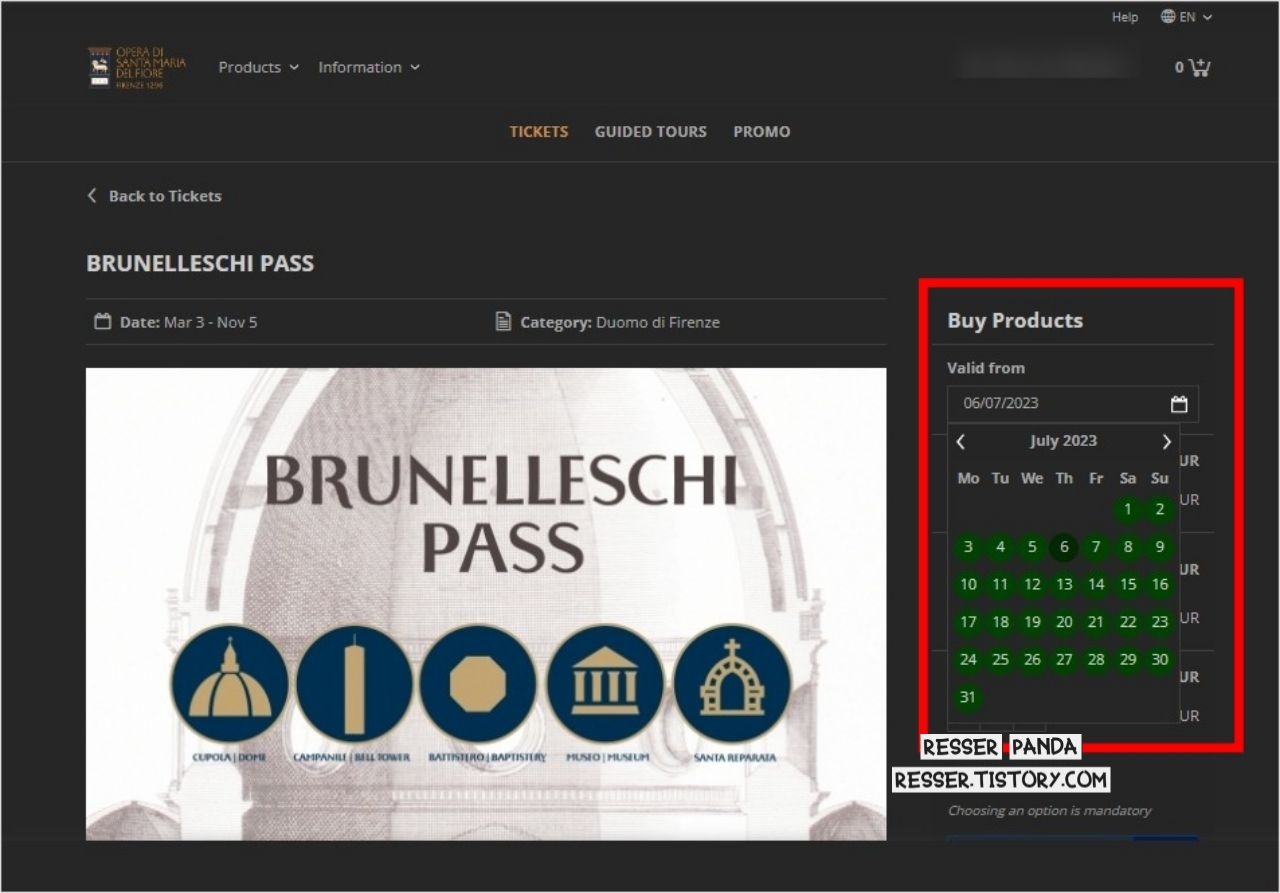Click the Valid from date field
This screenshot has height=893, width=1280.
[1073, 404]
